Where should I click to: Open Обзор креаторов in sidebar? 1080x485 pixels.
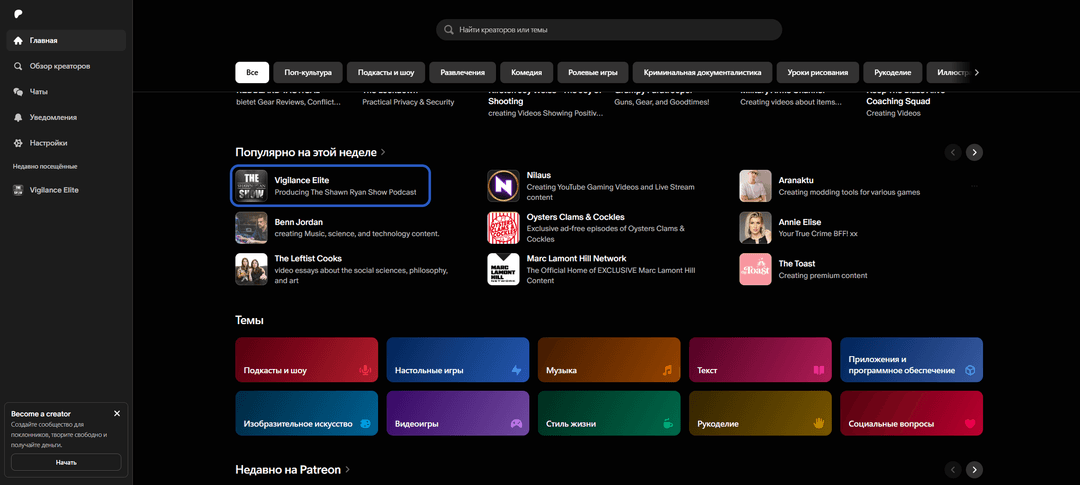point(66,66)
